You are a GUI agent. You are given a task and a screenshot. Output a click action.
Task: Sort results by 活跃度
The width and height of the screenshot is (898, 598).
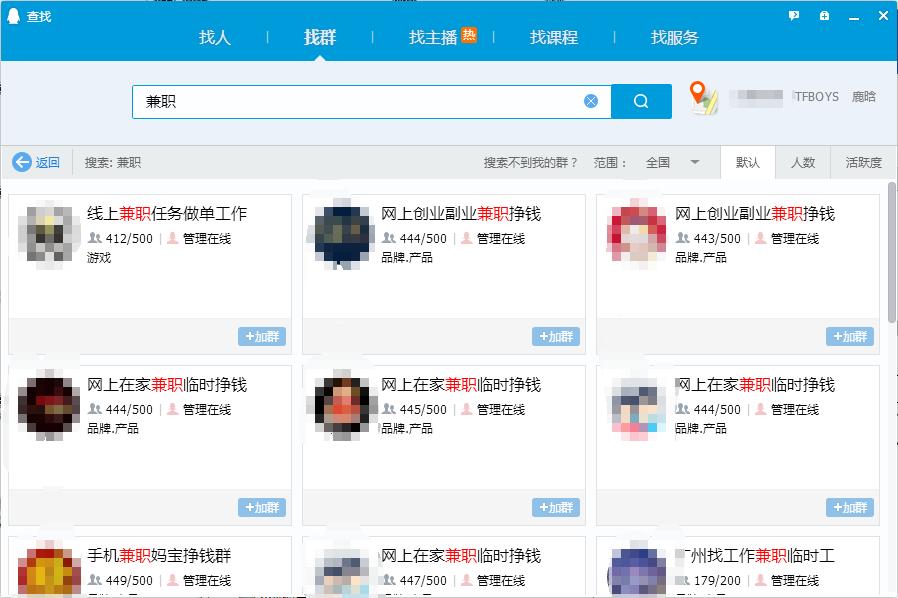pos(862,162)
